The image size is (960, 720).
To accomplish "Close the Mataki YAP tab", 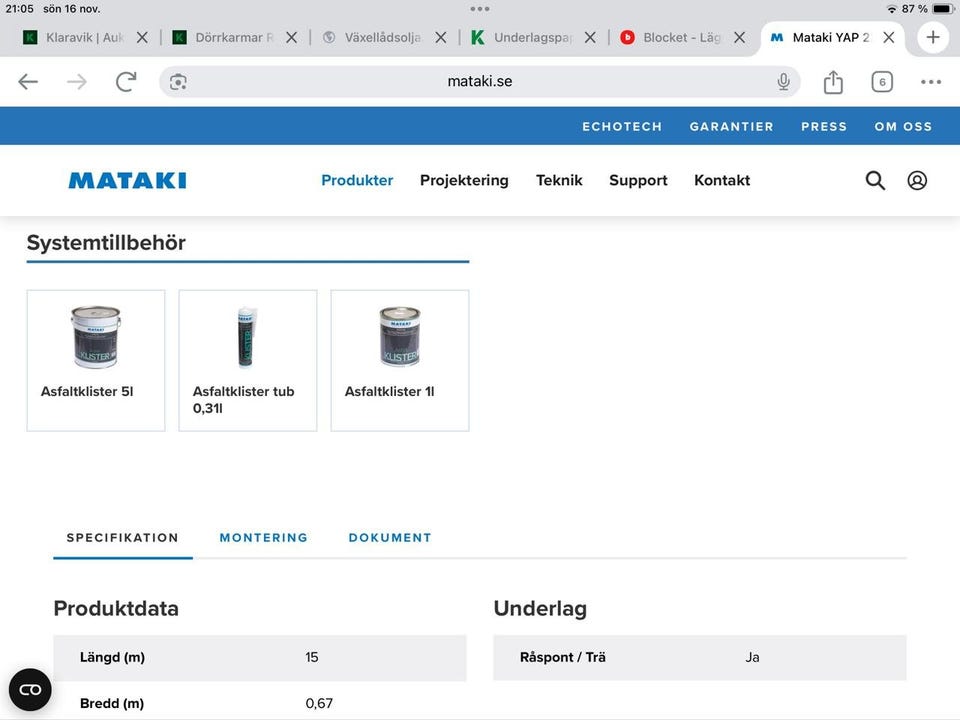I will coord(889,37).
